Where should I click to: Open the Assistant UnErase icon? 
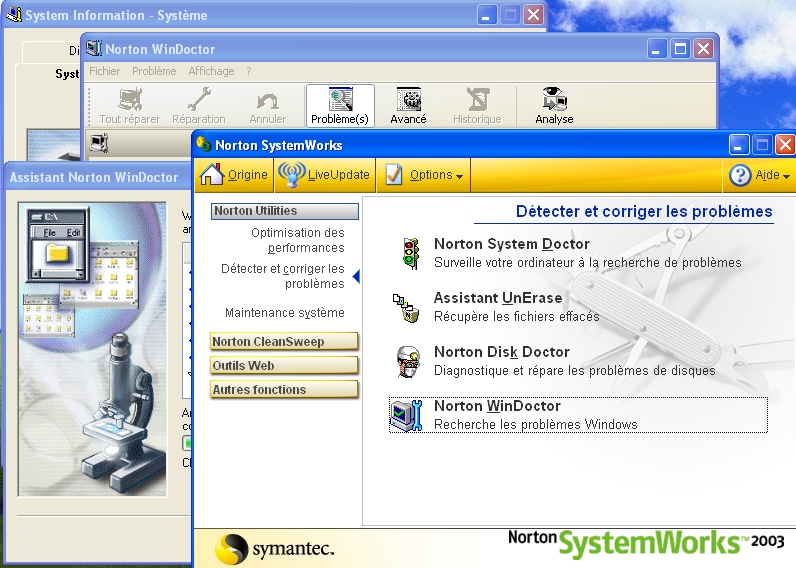coord(405,307)
